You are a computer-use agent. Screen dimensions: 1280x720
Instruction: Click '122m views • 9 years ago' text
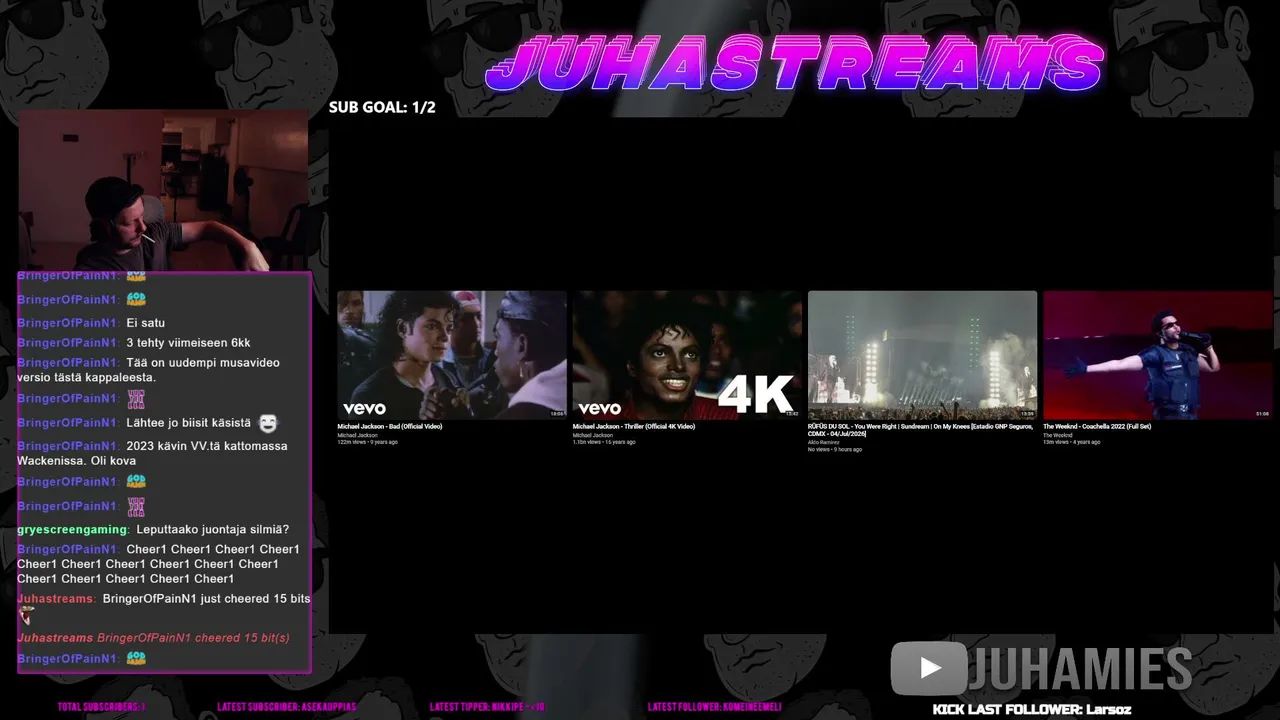tap(367, 442)
